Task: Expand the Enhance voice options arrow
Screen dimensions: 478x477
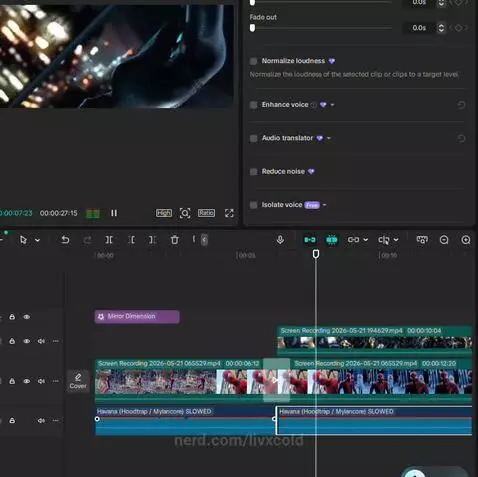Action: click(332, 105)
